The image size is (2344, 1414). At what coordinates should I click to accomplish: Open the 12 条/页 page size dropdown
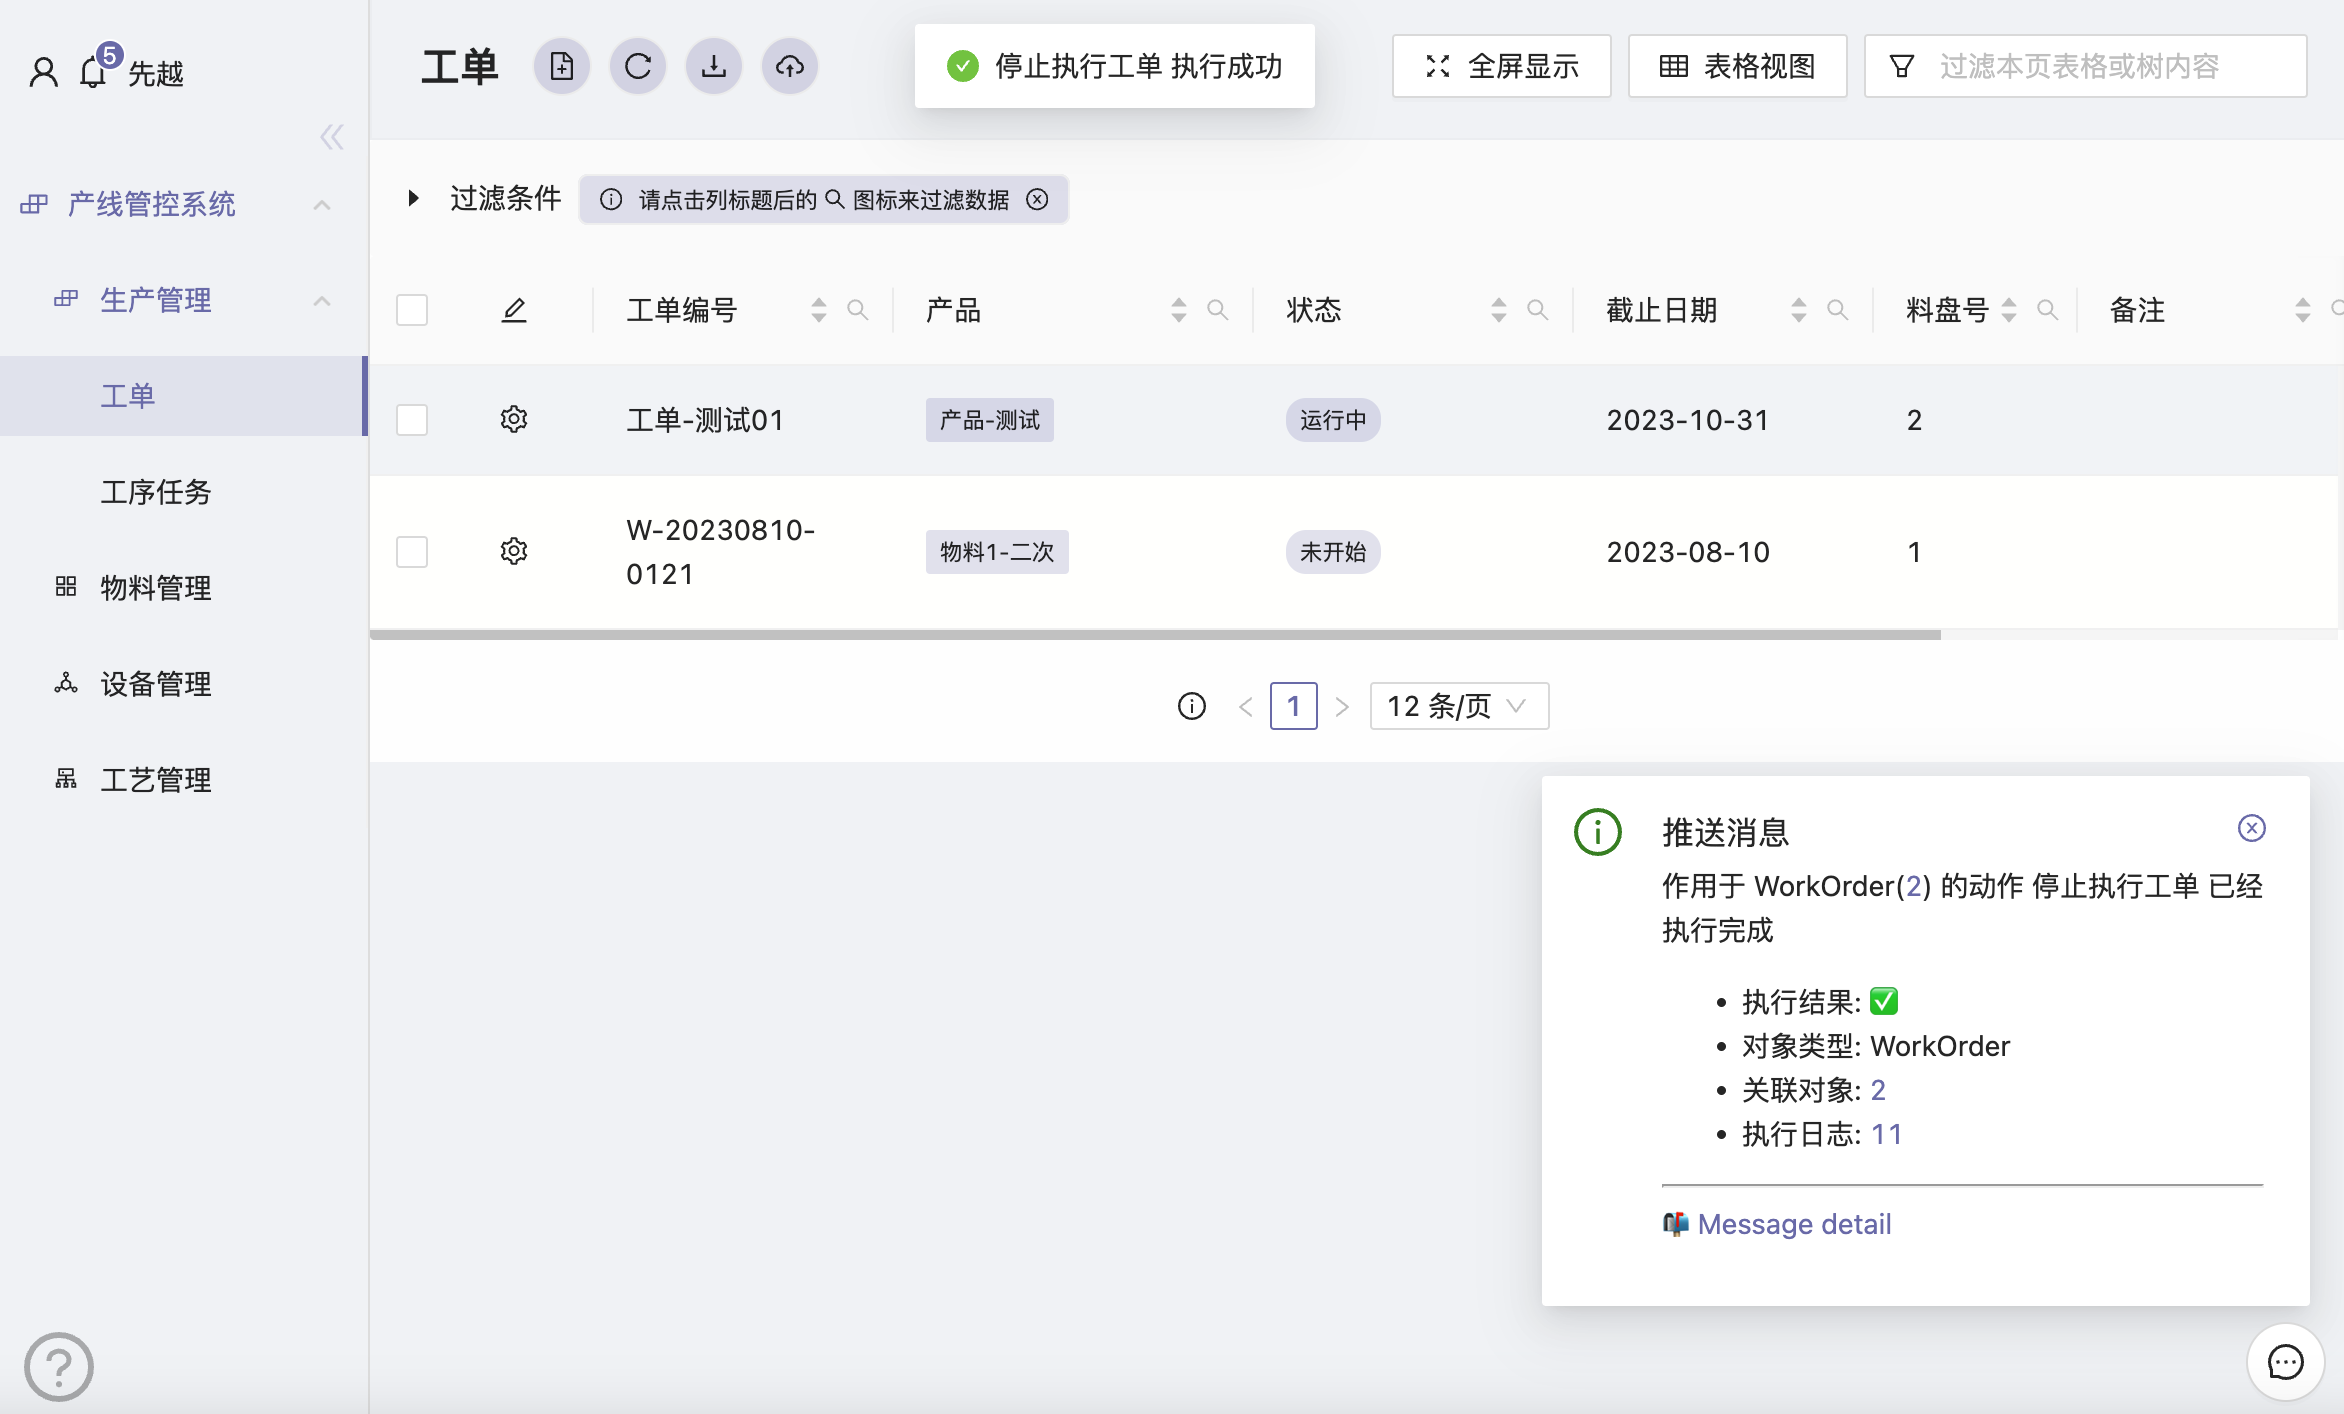pyautogui.click(x=1458, y=706)
